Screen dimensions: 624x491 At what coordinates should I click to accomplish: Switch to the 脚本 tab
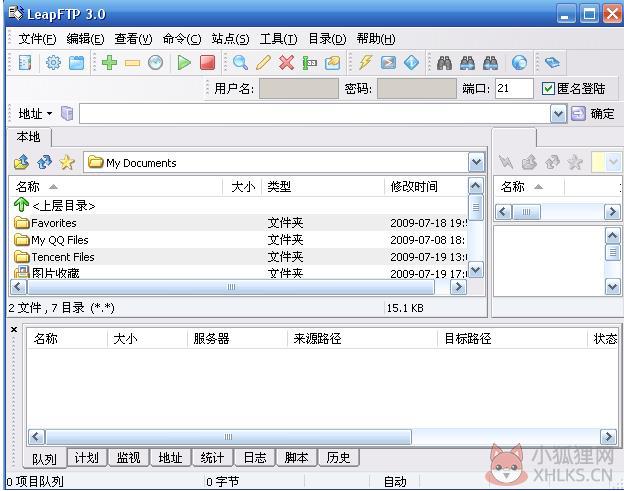click(296, 458)
